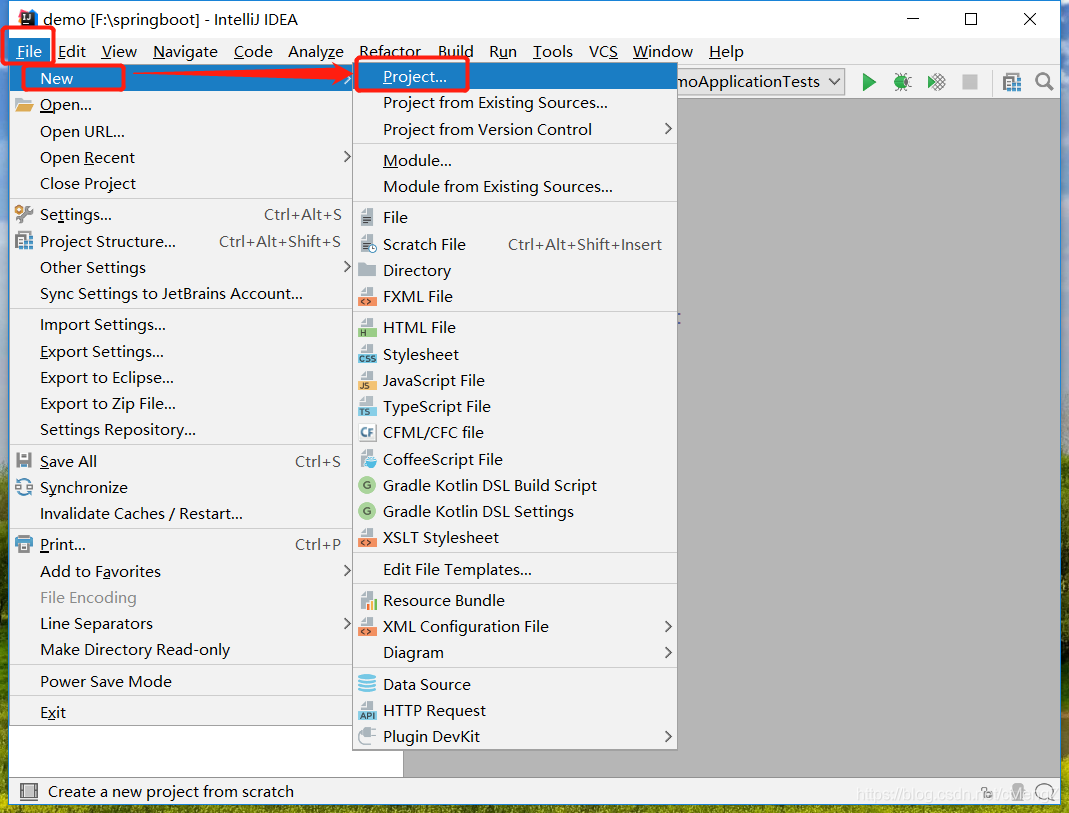Click Gradle Kotlin DSL Build Script icon
1069x813 pixels.
coord(367,485)
